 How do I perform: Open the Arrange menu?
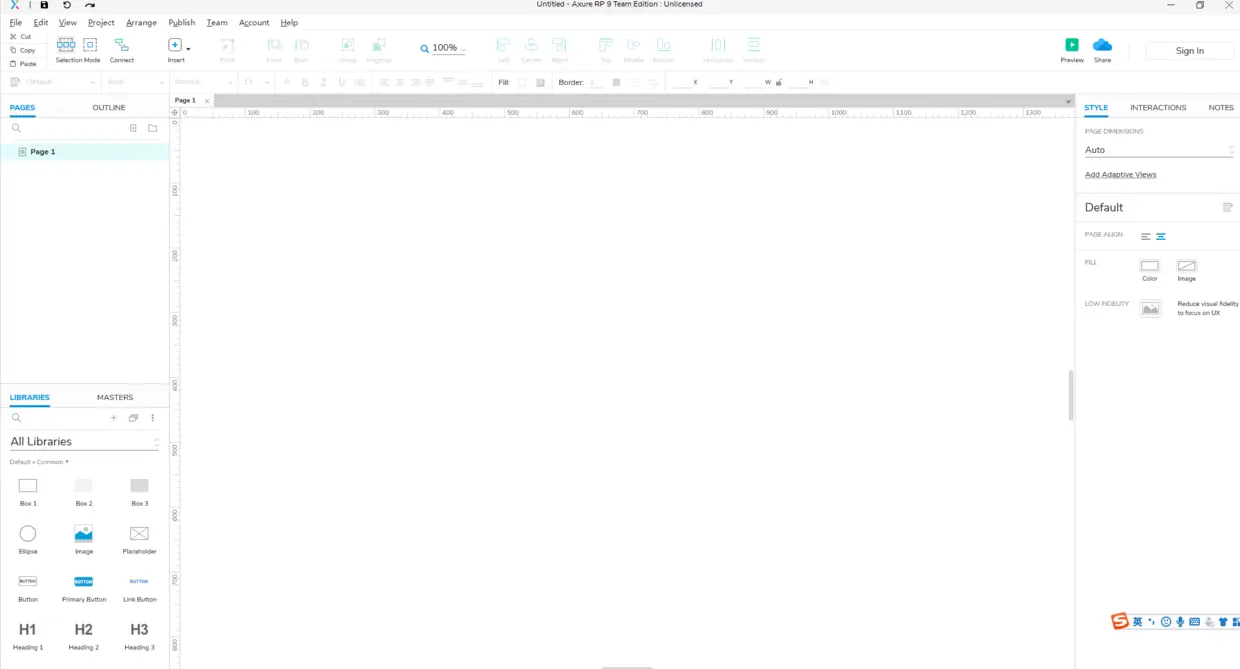coord(141,22)
